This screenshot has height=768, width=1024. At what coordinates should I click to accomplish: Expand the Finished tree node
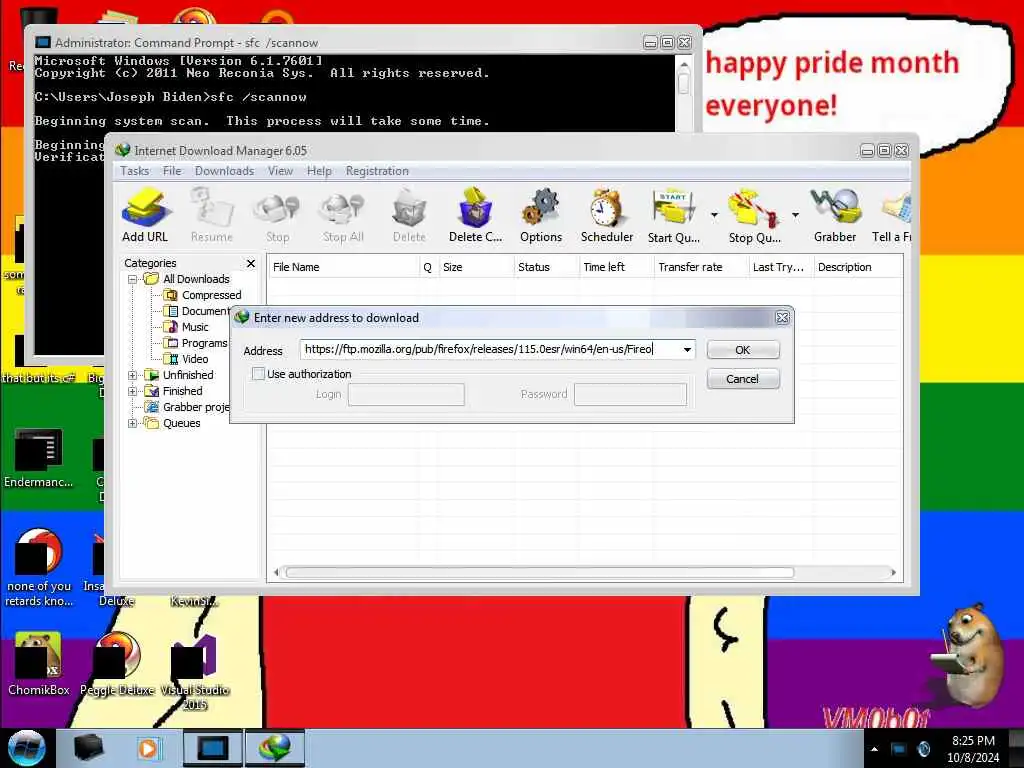[x=133, y=391]
